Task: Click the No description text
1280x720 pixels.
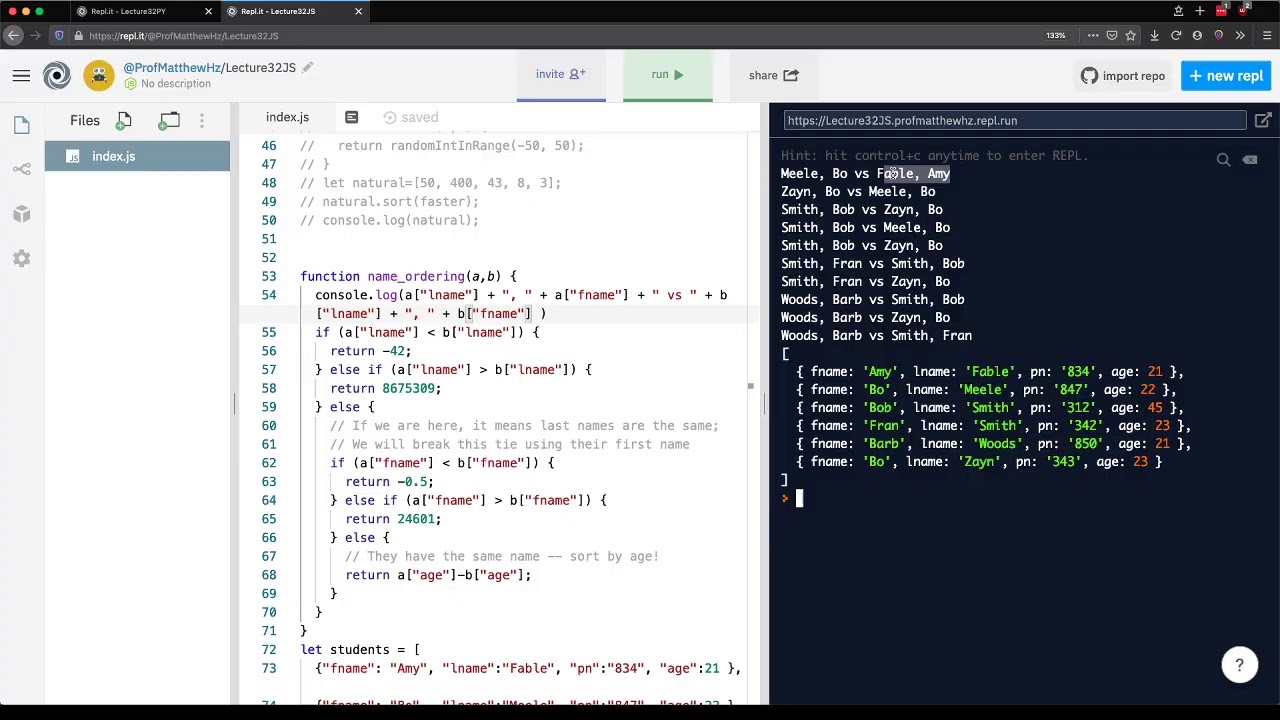Action: (176, 84)
